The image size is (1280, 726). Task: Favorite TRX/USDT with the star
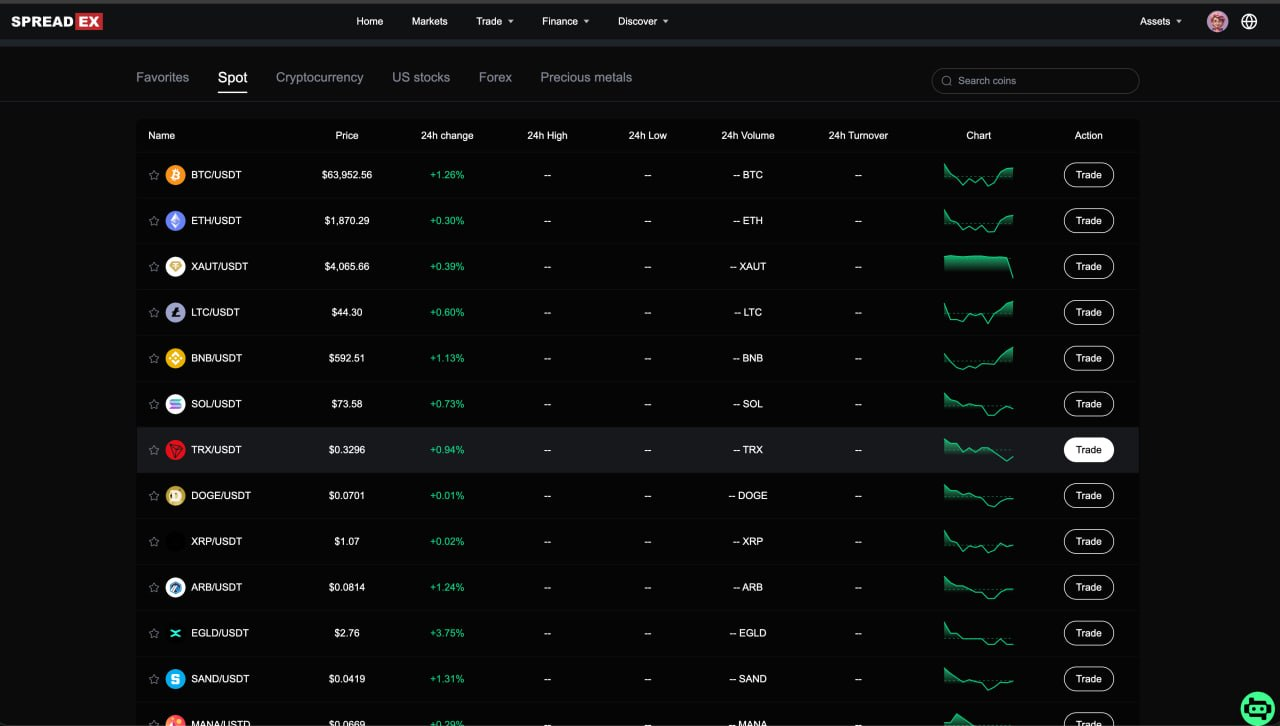tap(154, 450)
